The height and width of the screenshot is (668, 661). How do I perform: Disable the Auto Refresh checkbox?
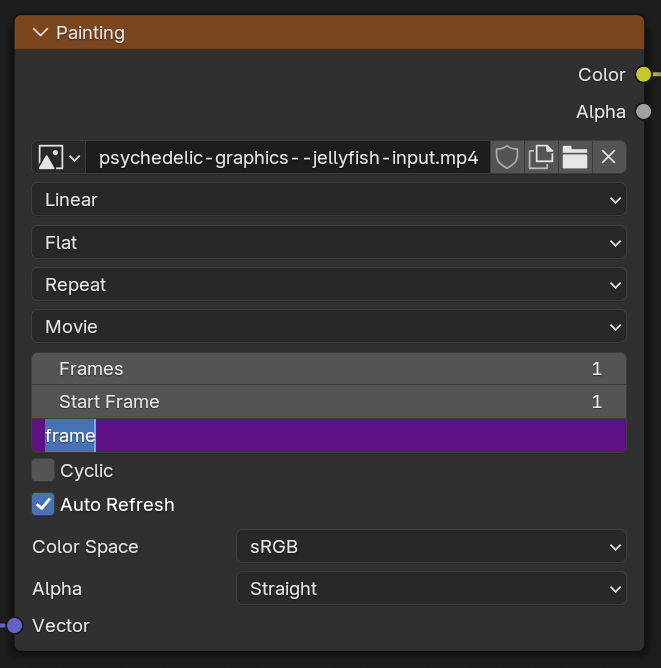[x=43, y=504]
